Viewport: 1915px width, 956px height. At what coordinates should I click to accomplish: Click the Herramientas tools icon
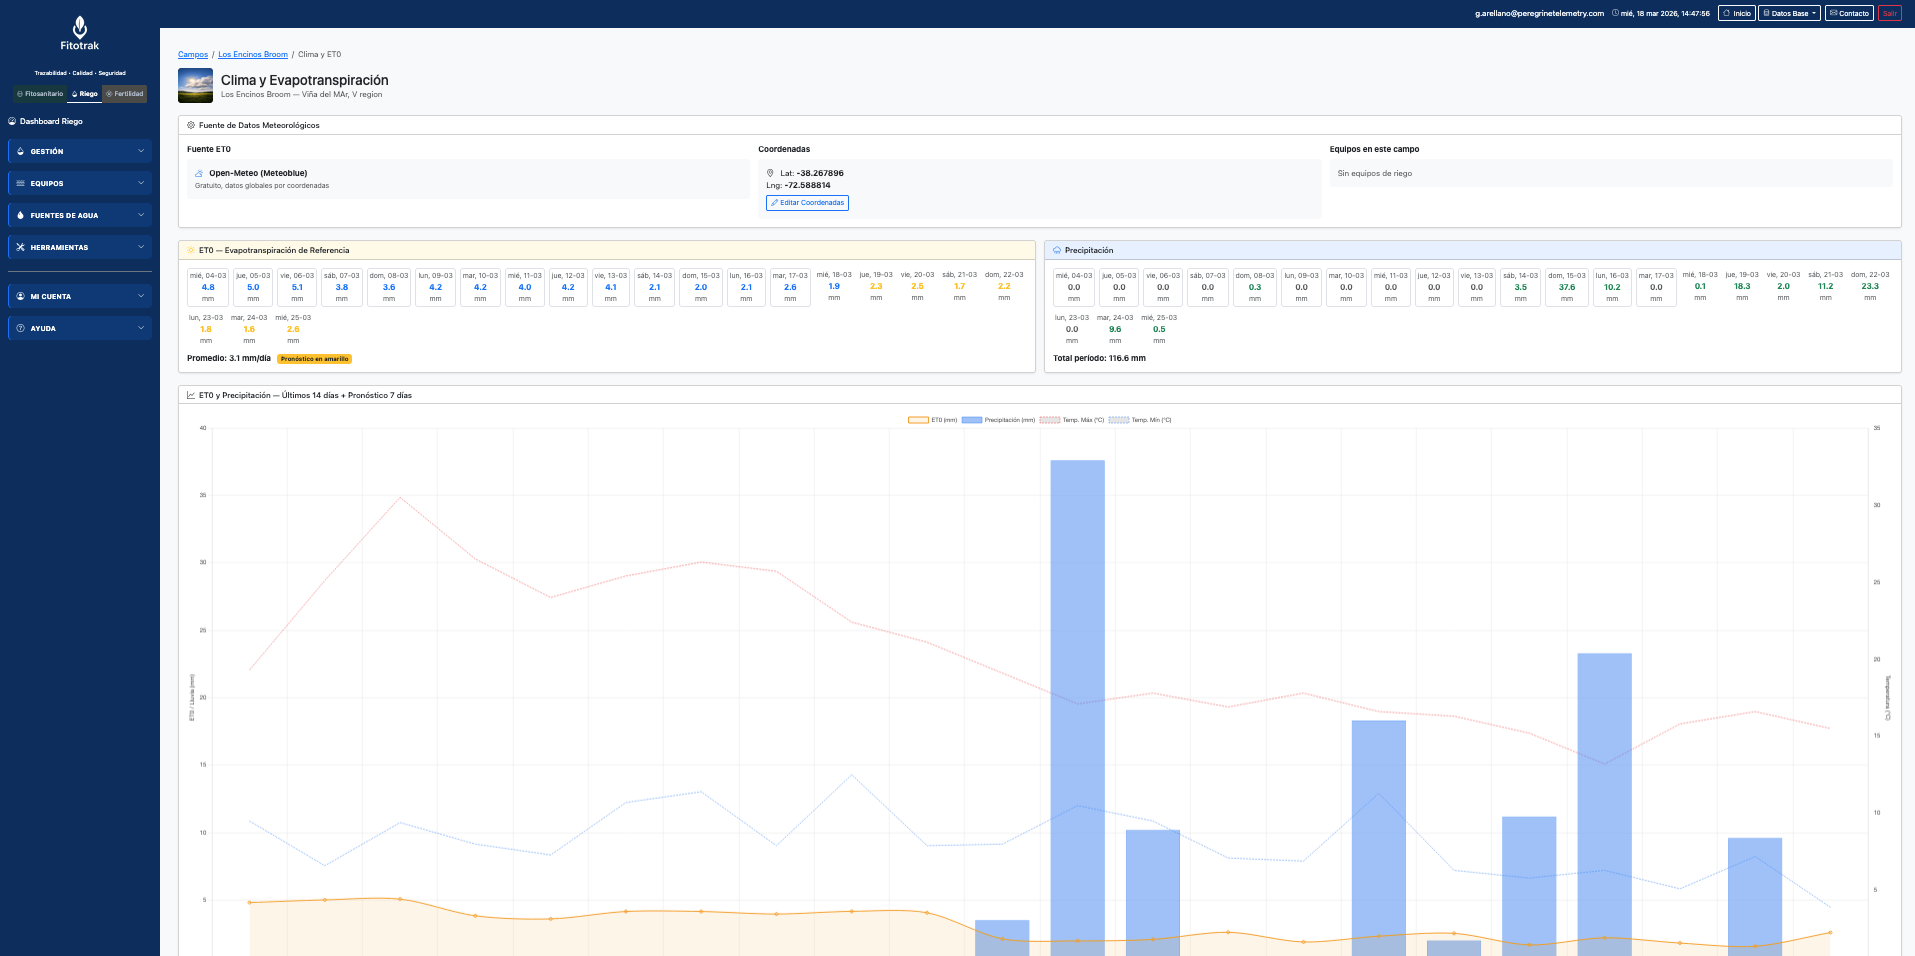tap(20, 248)
